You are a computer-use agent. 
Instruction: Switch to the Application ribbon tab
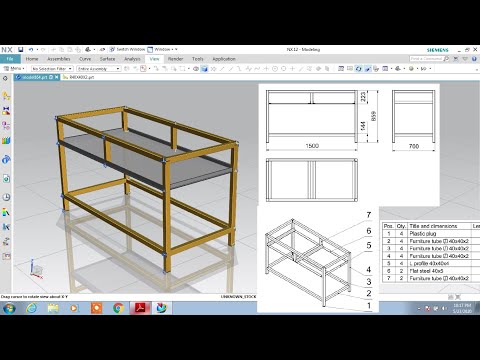tap(224, 59)
